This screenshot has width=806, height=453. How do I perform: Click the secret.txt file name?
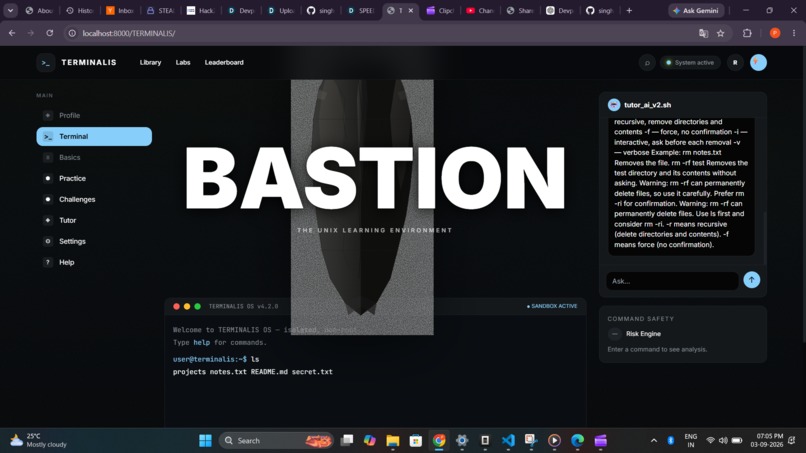(x=312, y=372)
